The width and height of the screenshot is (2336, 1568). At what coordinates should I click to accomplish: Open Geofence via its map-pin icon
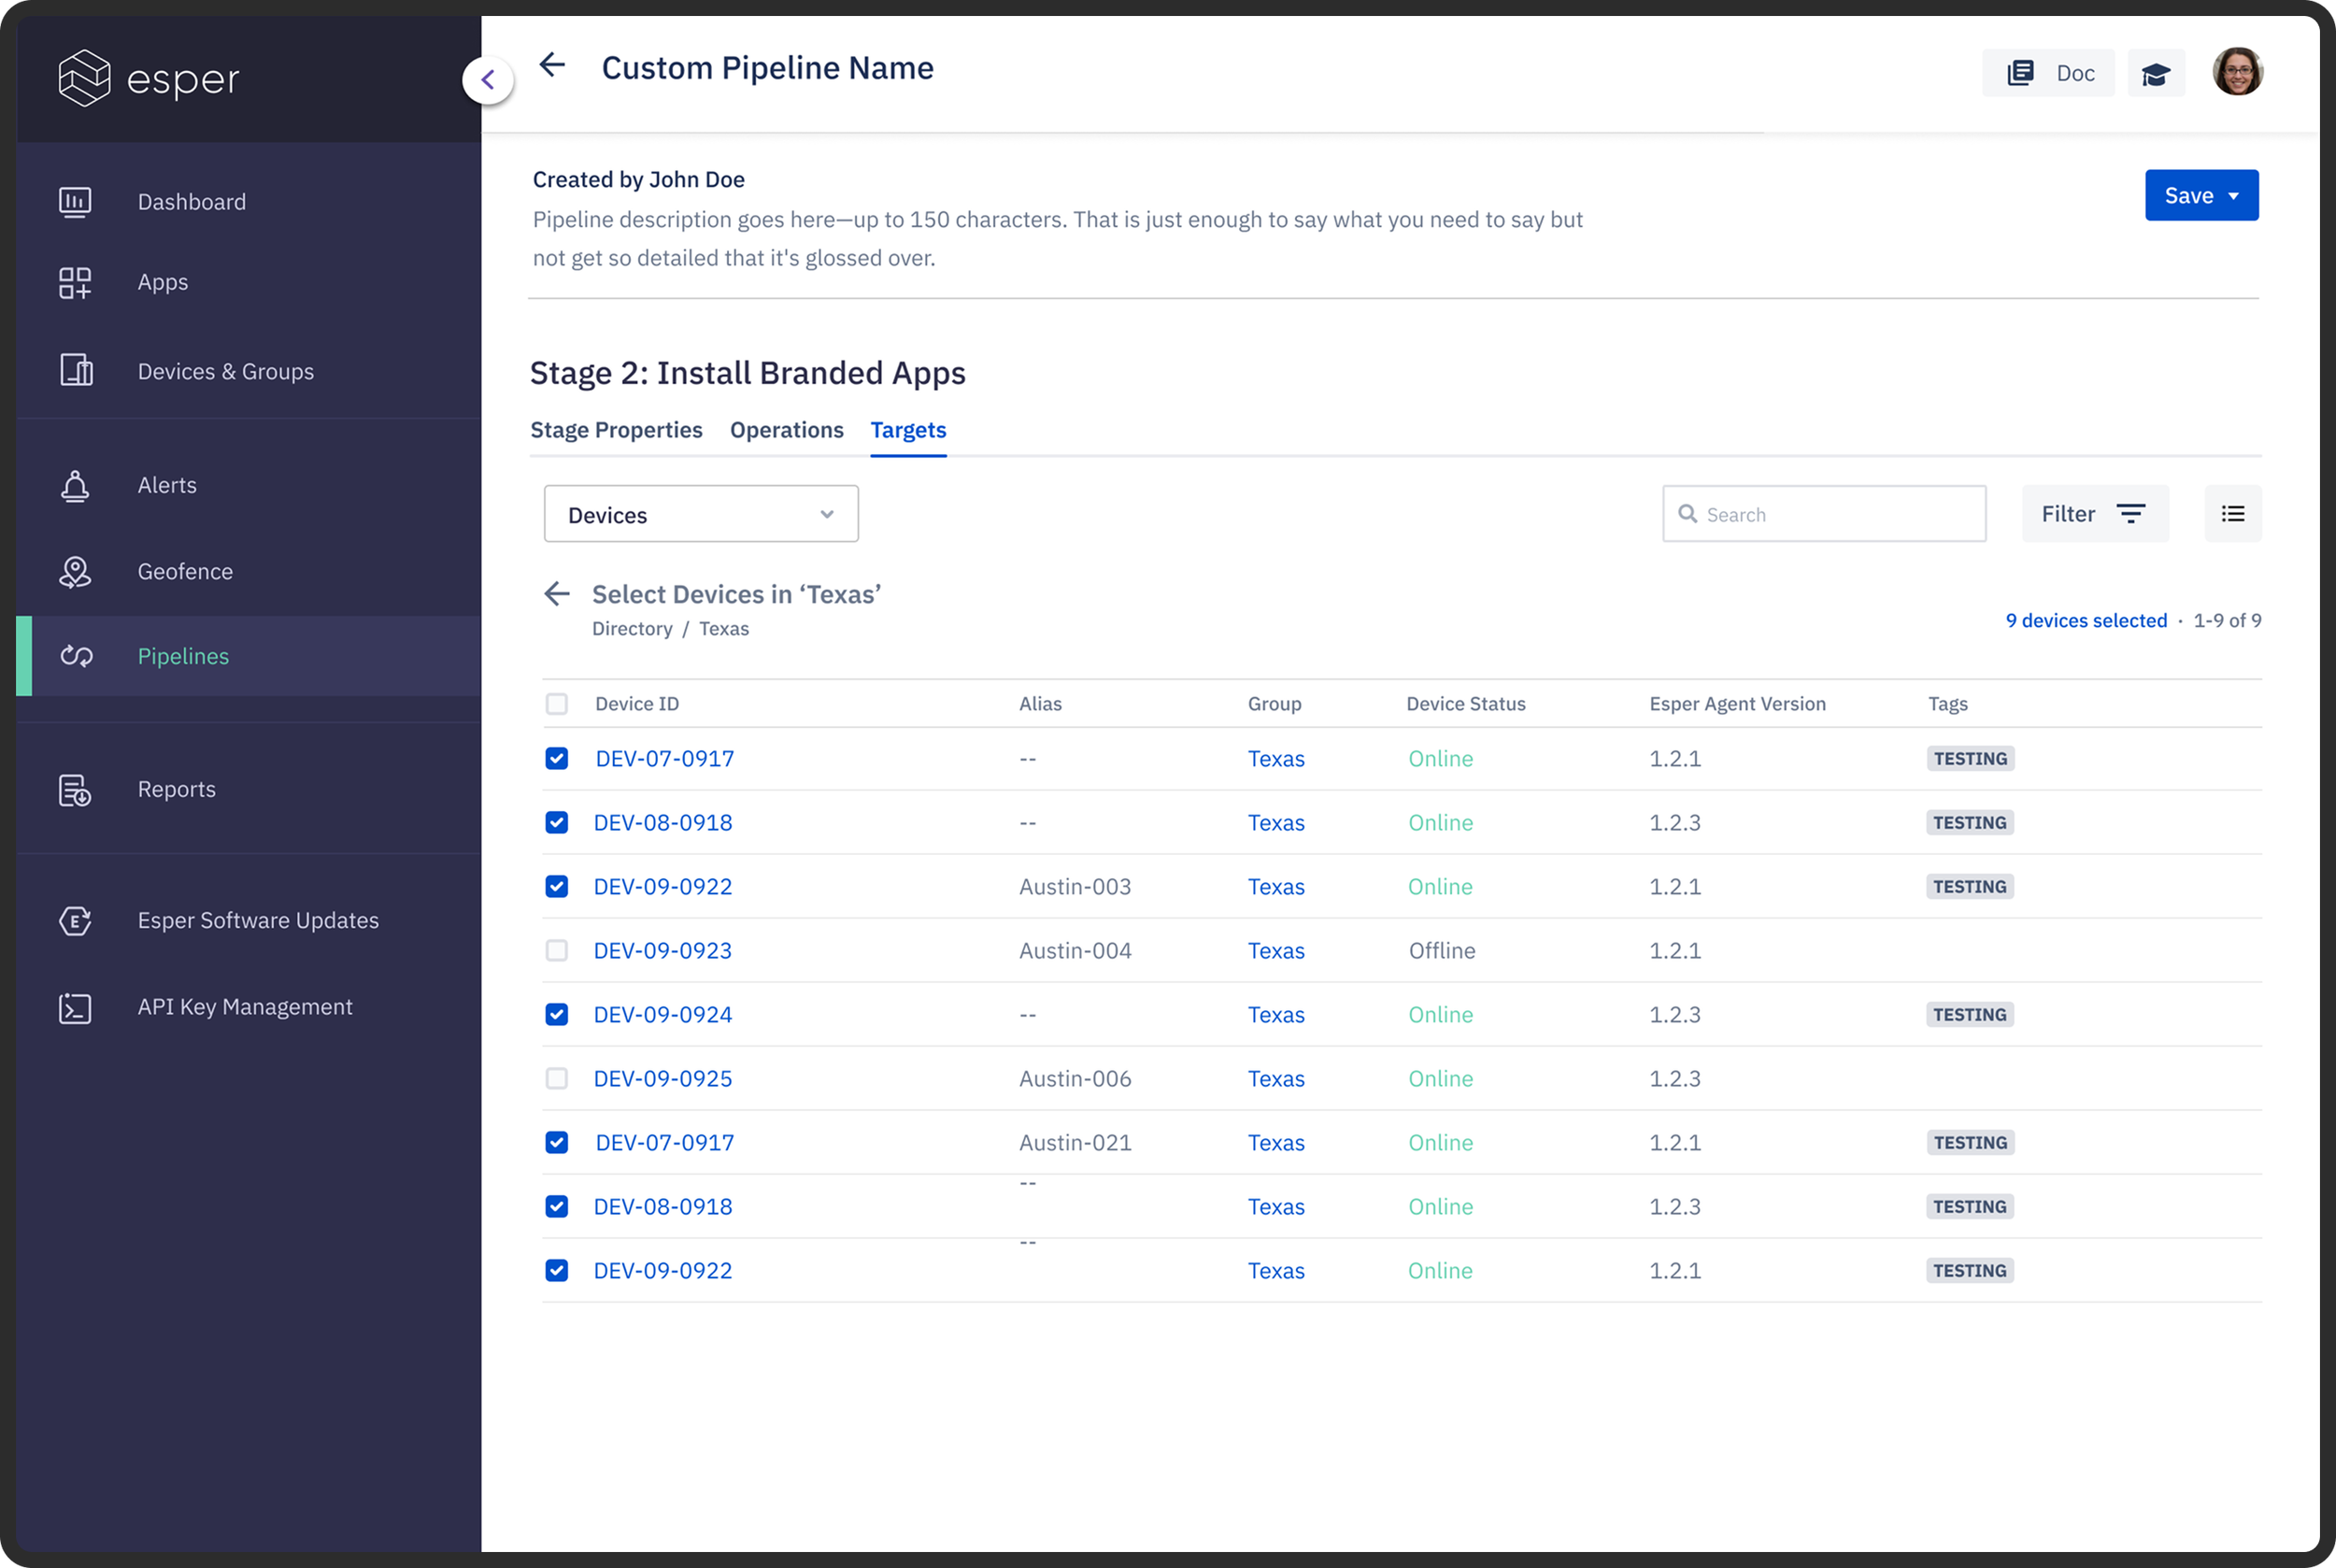75,572
